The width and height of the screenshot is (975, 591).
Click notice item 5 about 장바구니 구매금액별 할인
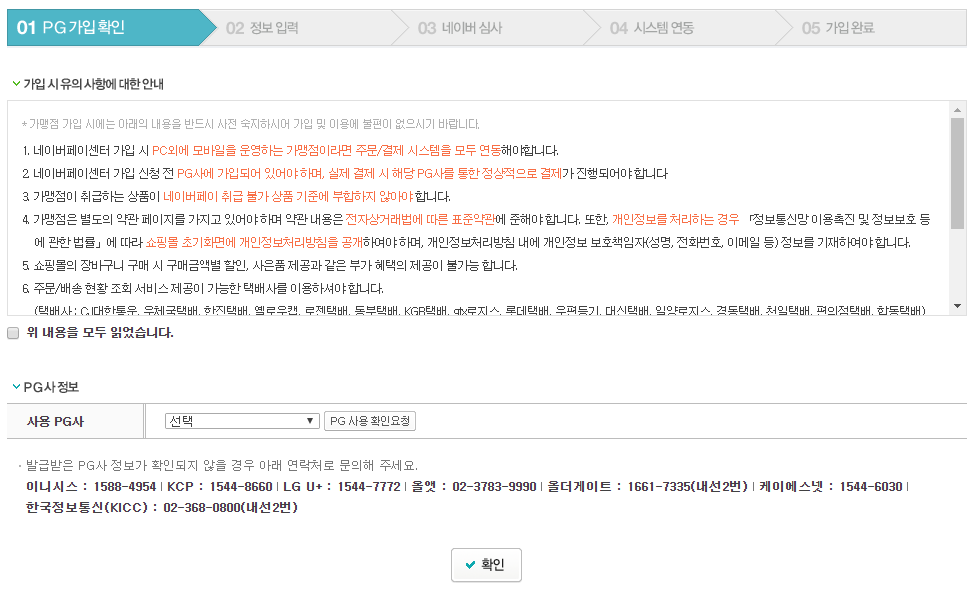click(270, 265)
